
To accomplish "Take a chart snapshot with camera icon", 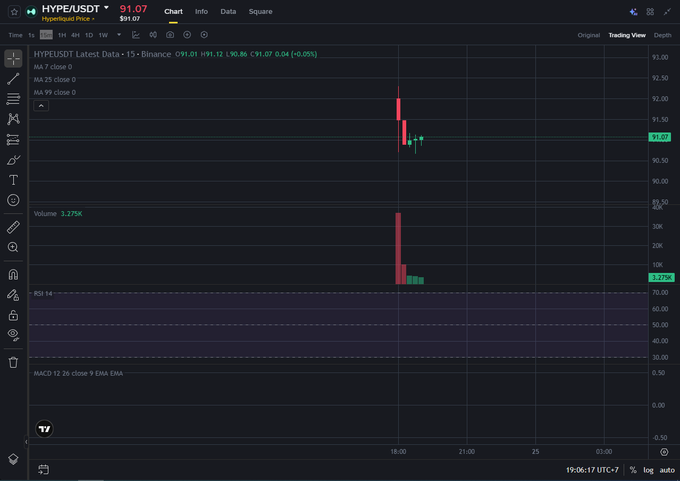I will click(x=170, y=35).
